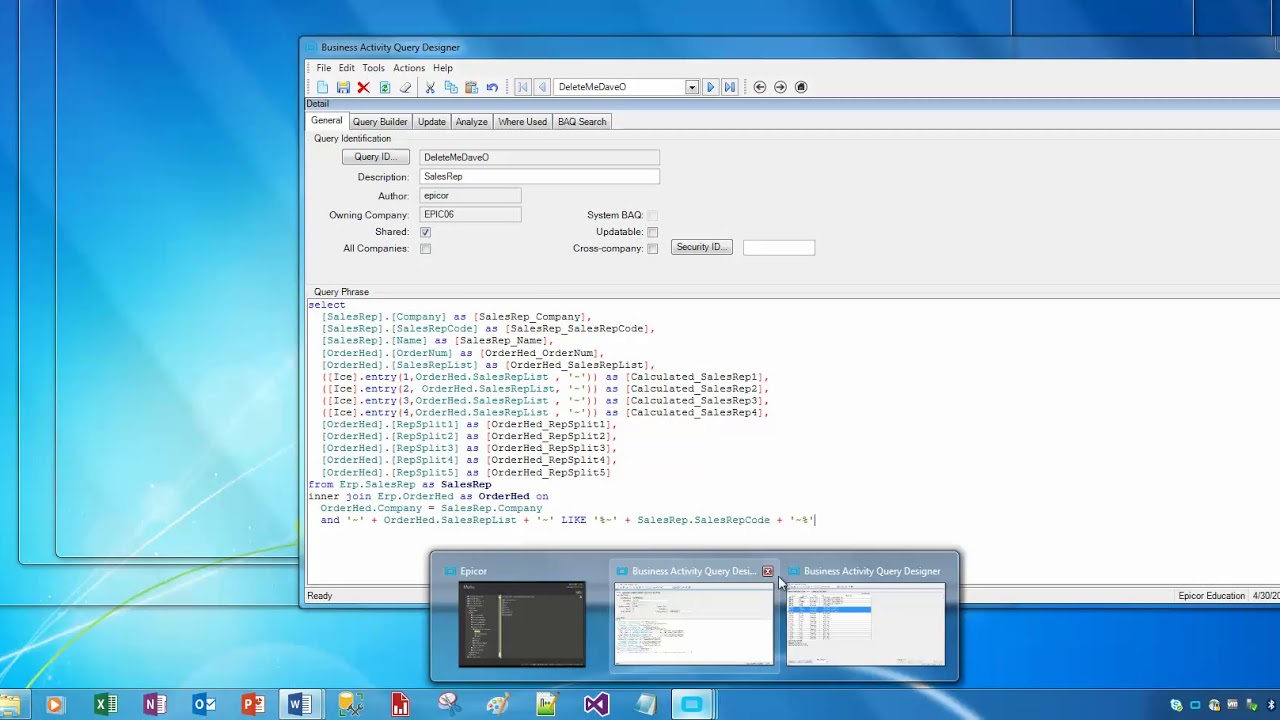Click 'Epicor Education' in the status bar

point(1212,596)
